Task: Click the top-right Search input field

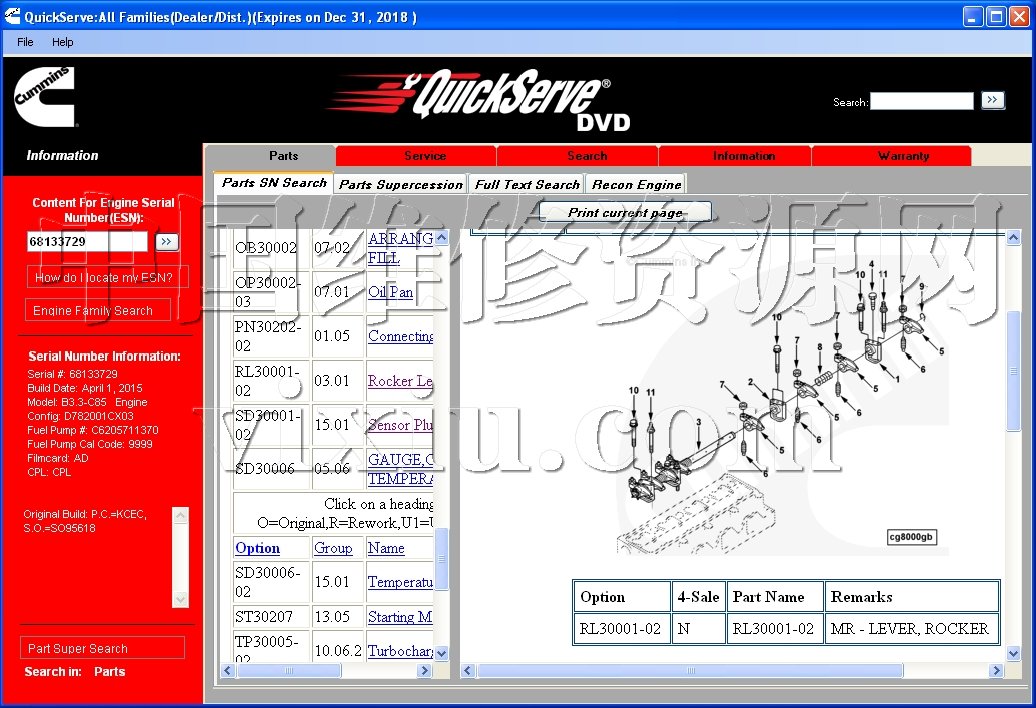Action: 921,101
